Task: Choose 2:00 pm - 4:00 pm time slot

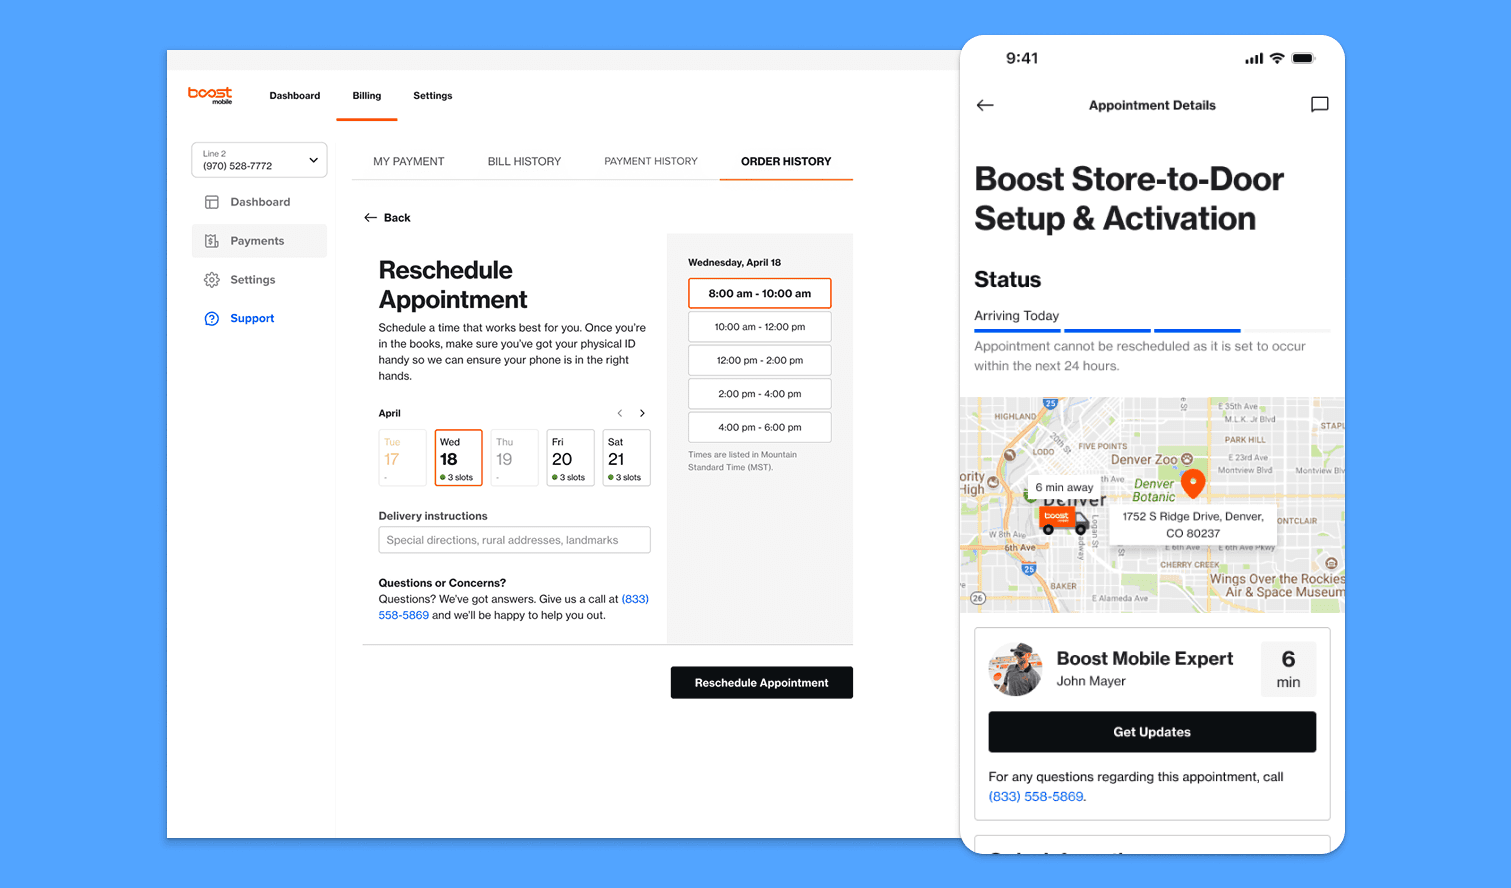Action: click(760, 394)
